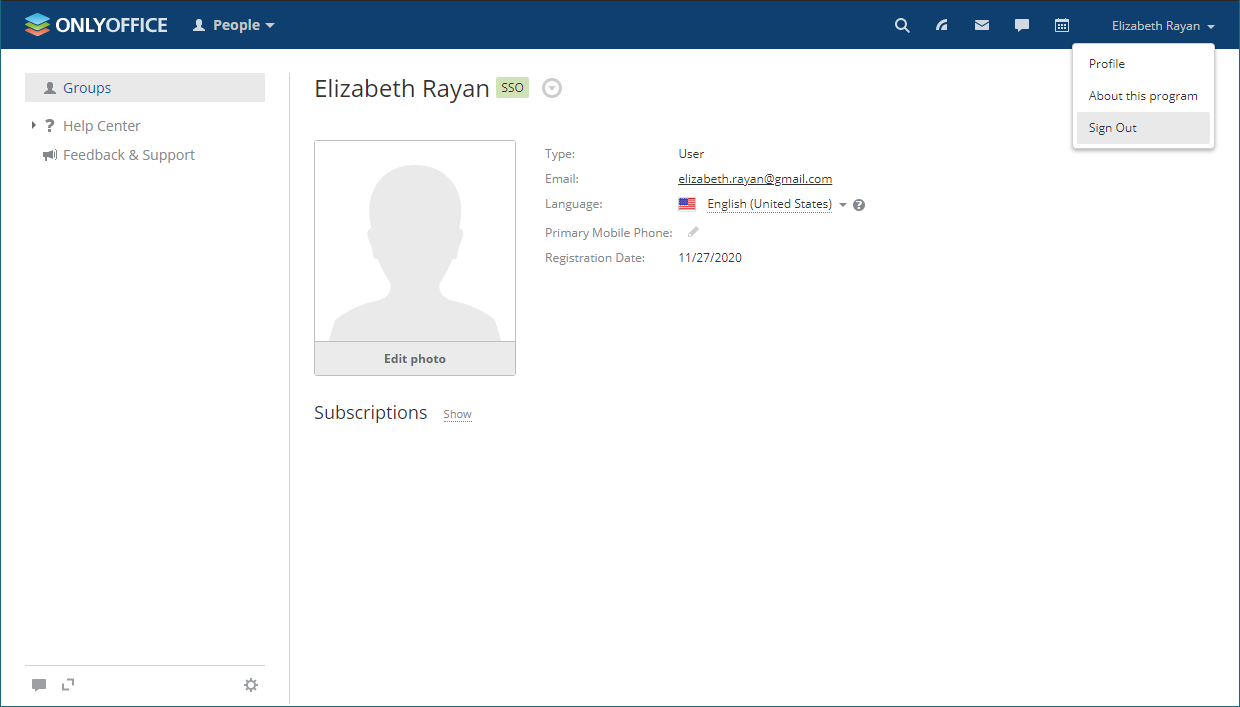
Task: Open the People module dropdown
Action: coord(233,25)
